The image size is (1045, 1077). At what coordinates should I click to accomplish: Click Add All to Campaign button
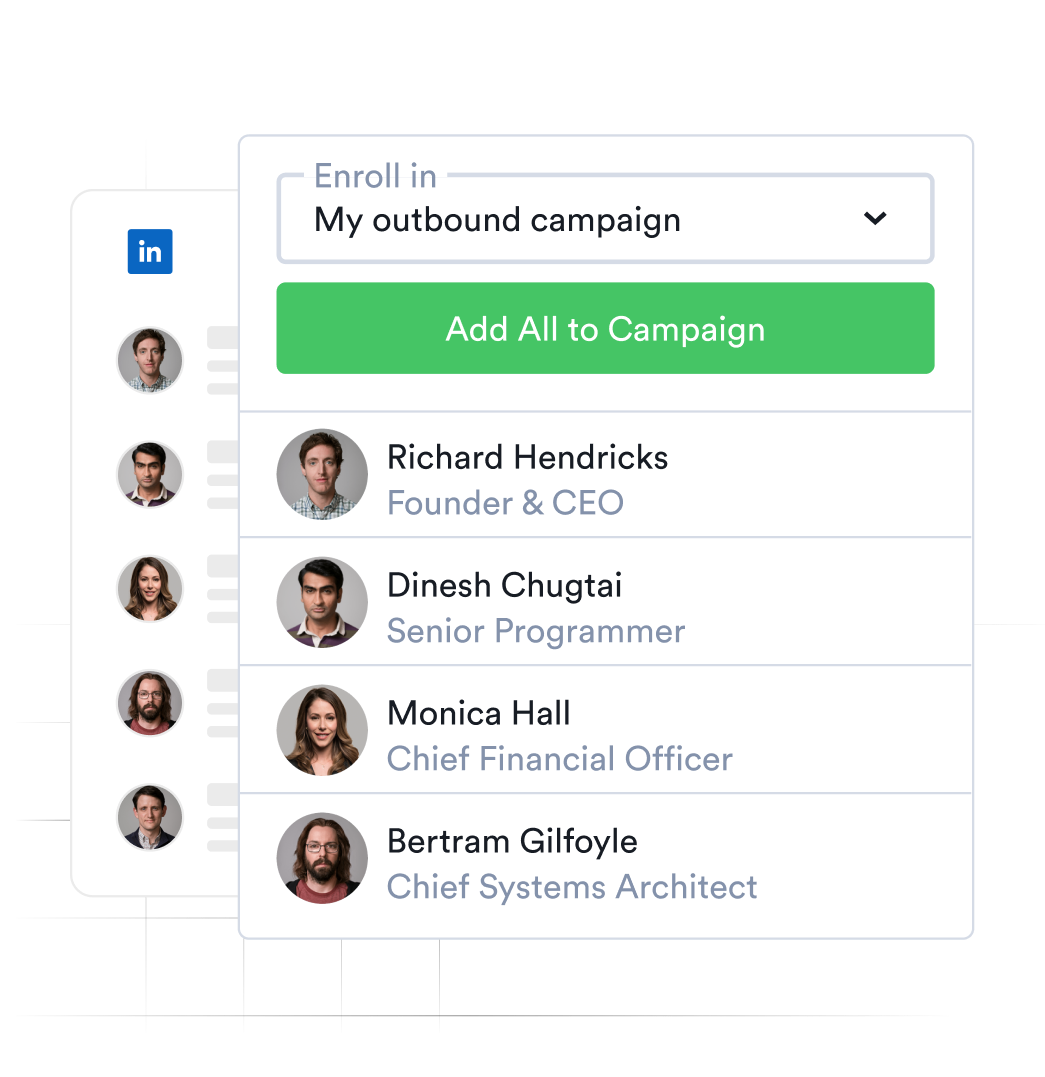[605, 328]
